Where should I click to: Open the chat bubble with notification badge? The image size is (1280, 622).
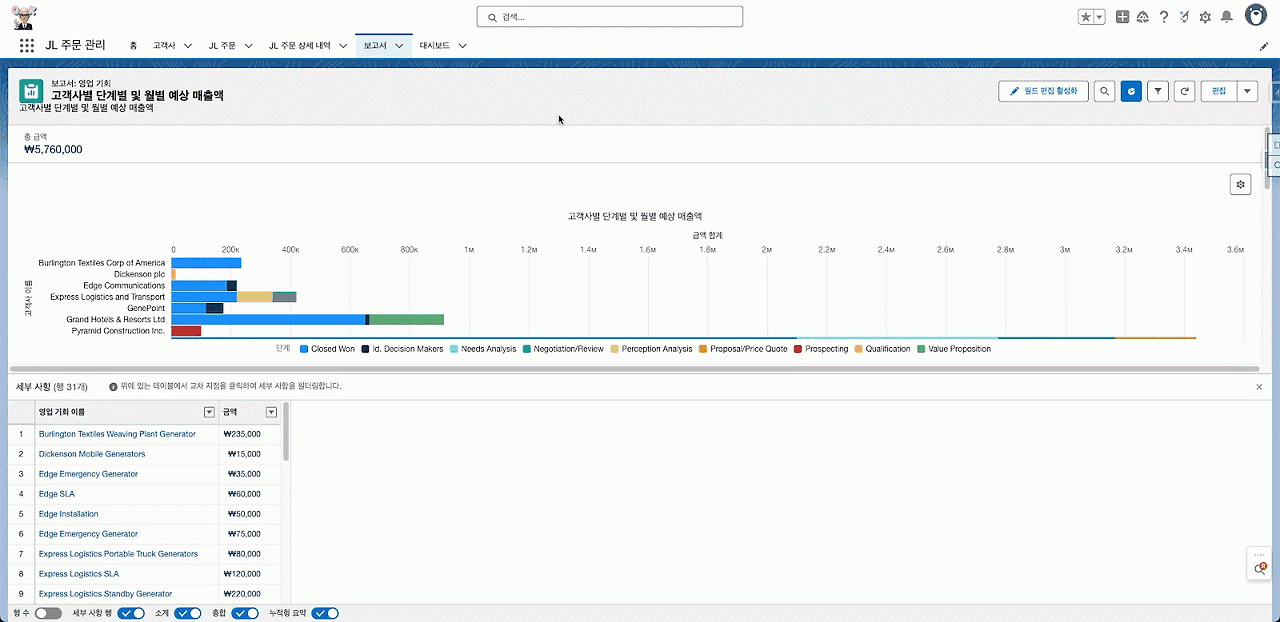point(1261,569)
